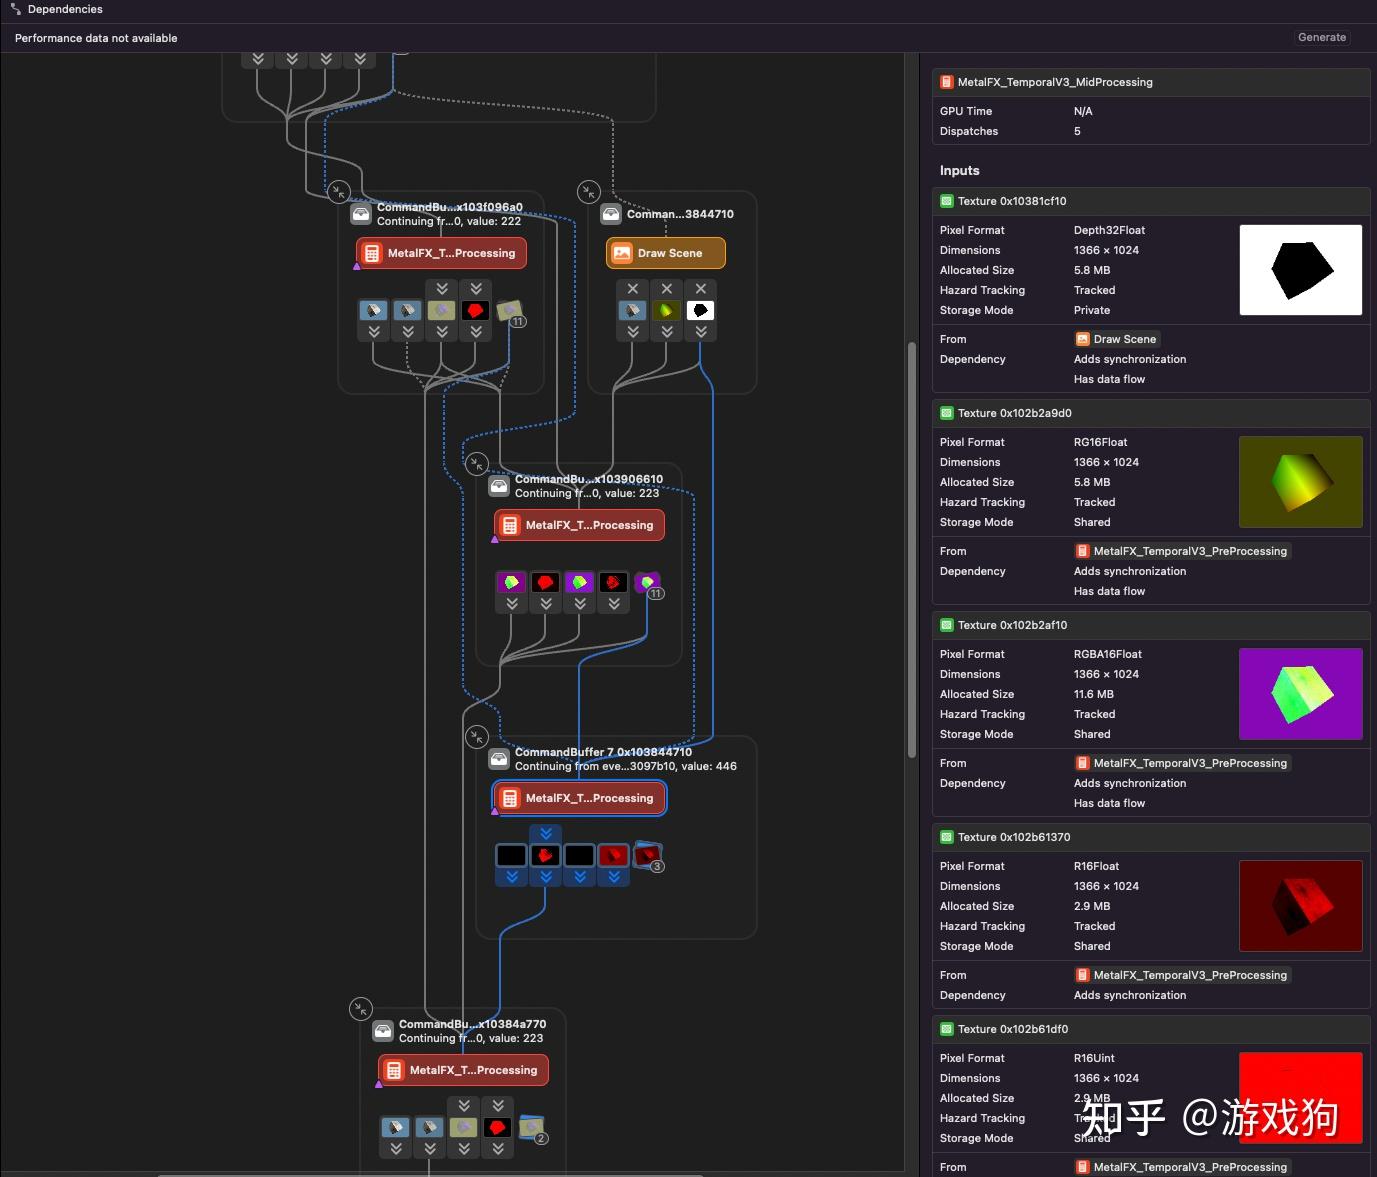1377x1177 pixels.
Task: Click the RGBA16Float purple cube texture preview
Action: 1301,694
